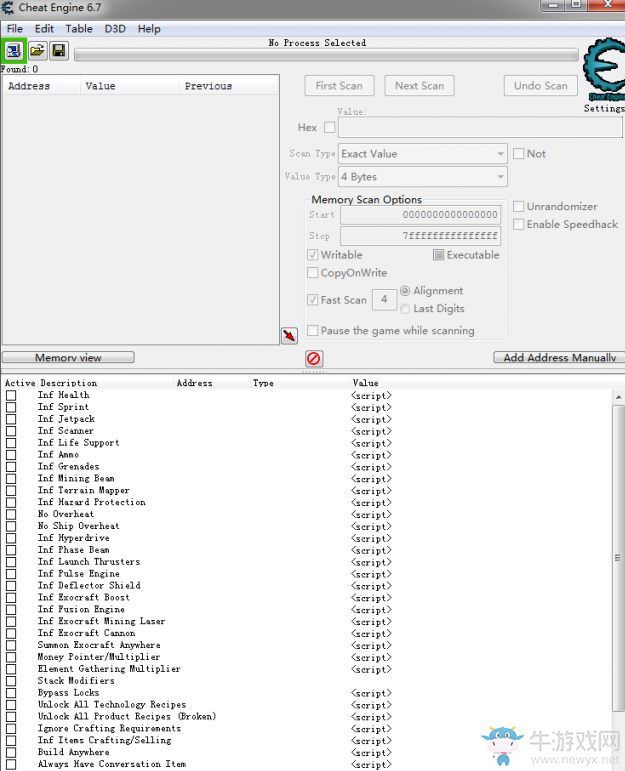The image size is (625, 771).
Task: Toggle the Executable checkbox
Action: point(439,255)
